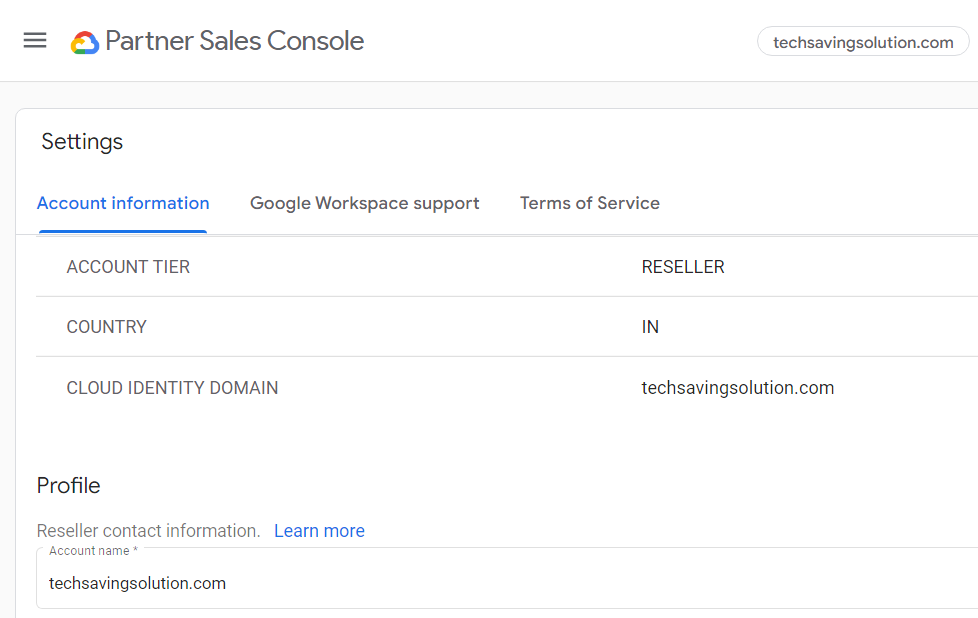Select the Cloud Identity domain value techsavingsolution.com
The image size is (978, 618).
(x=738, y=388)
